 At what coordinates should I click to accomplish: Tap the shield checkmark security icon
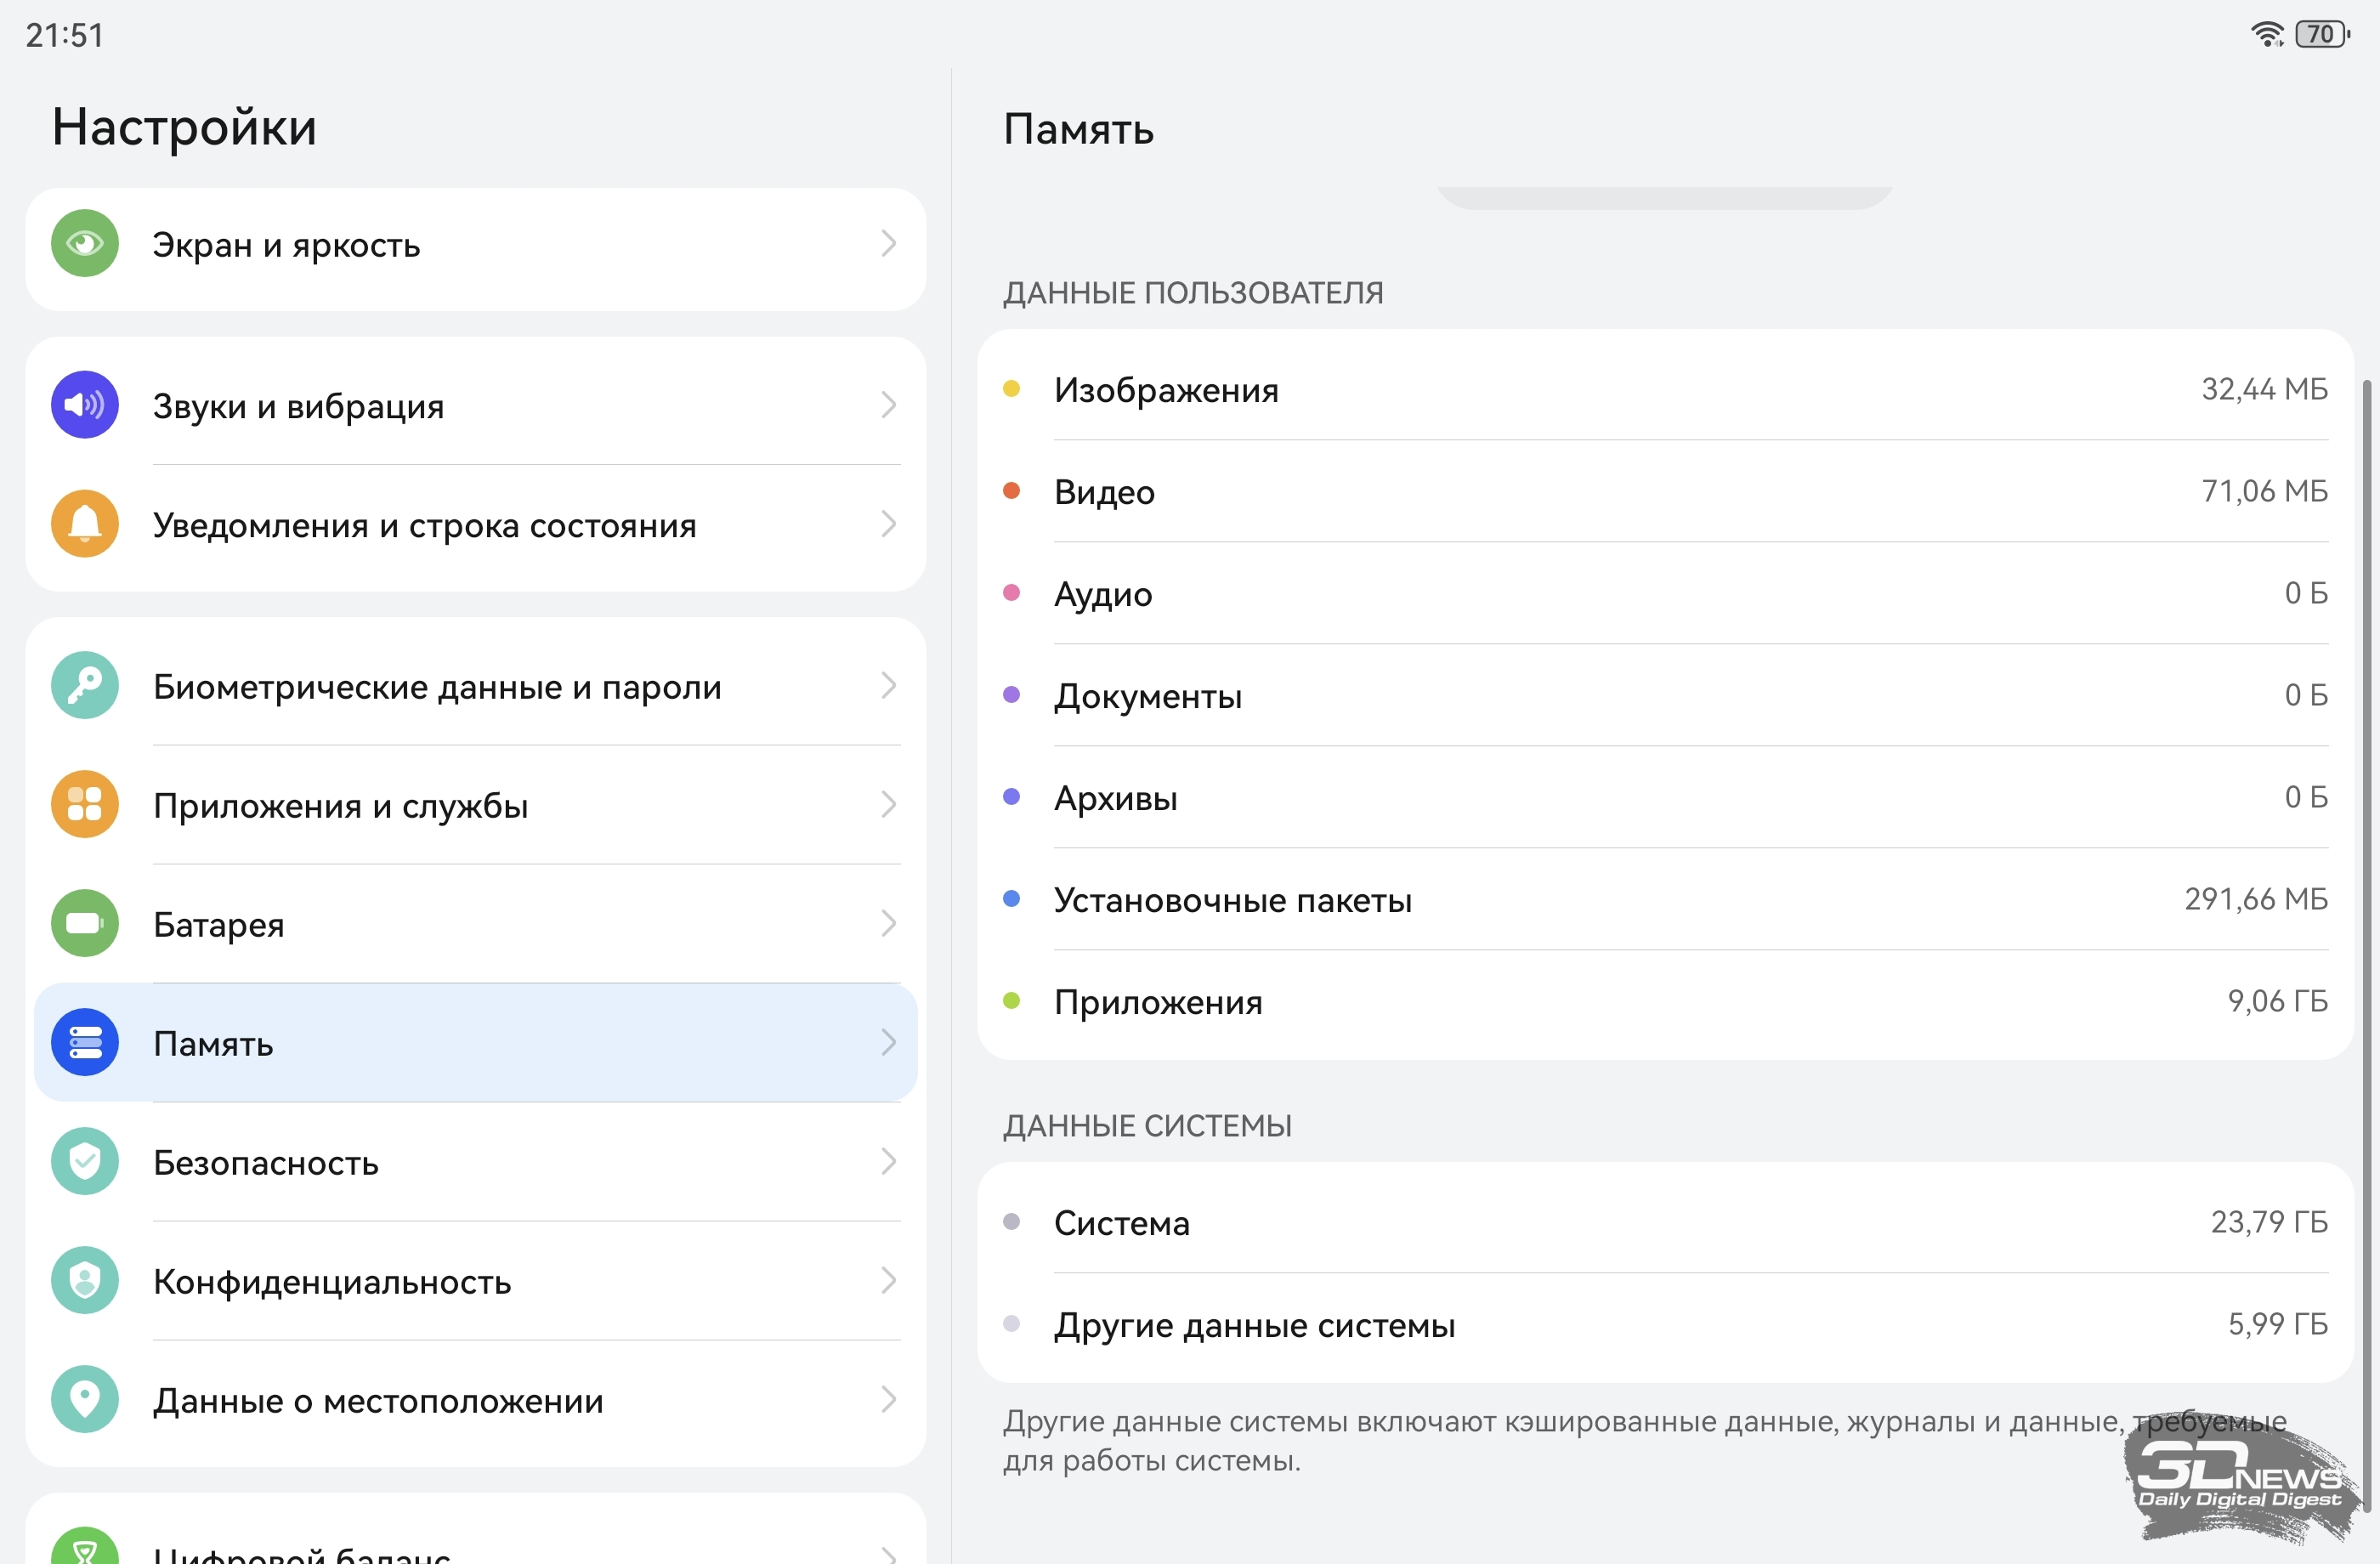pos(85,1162)
